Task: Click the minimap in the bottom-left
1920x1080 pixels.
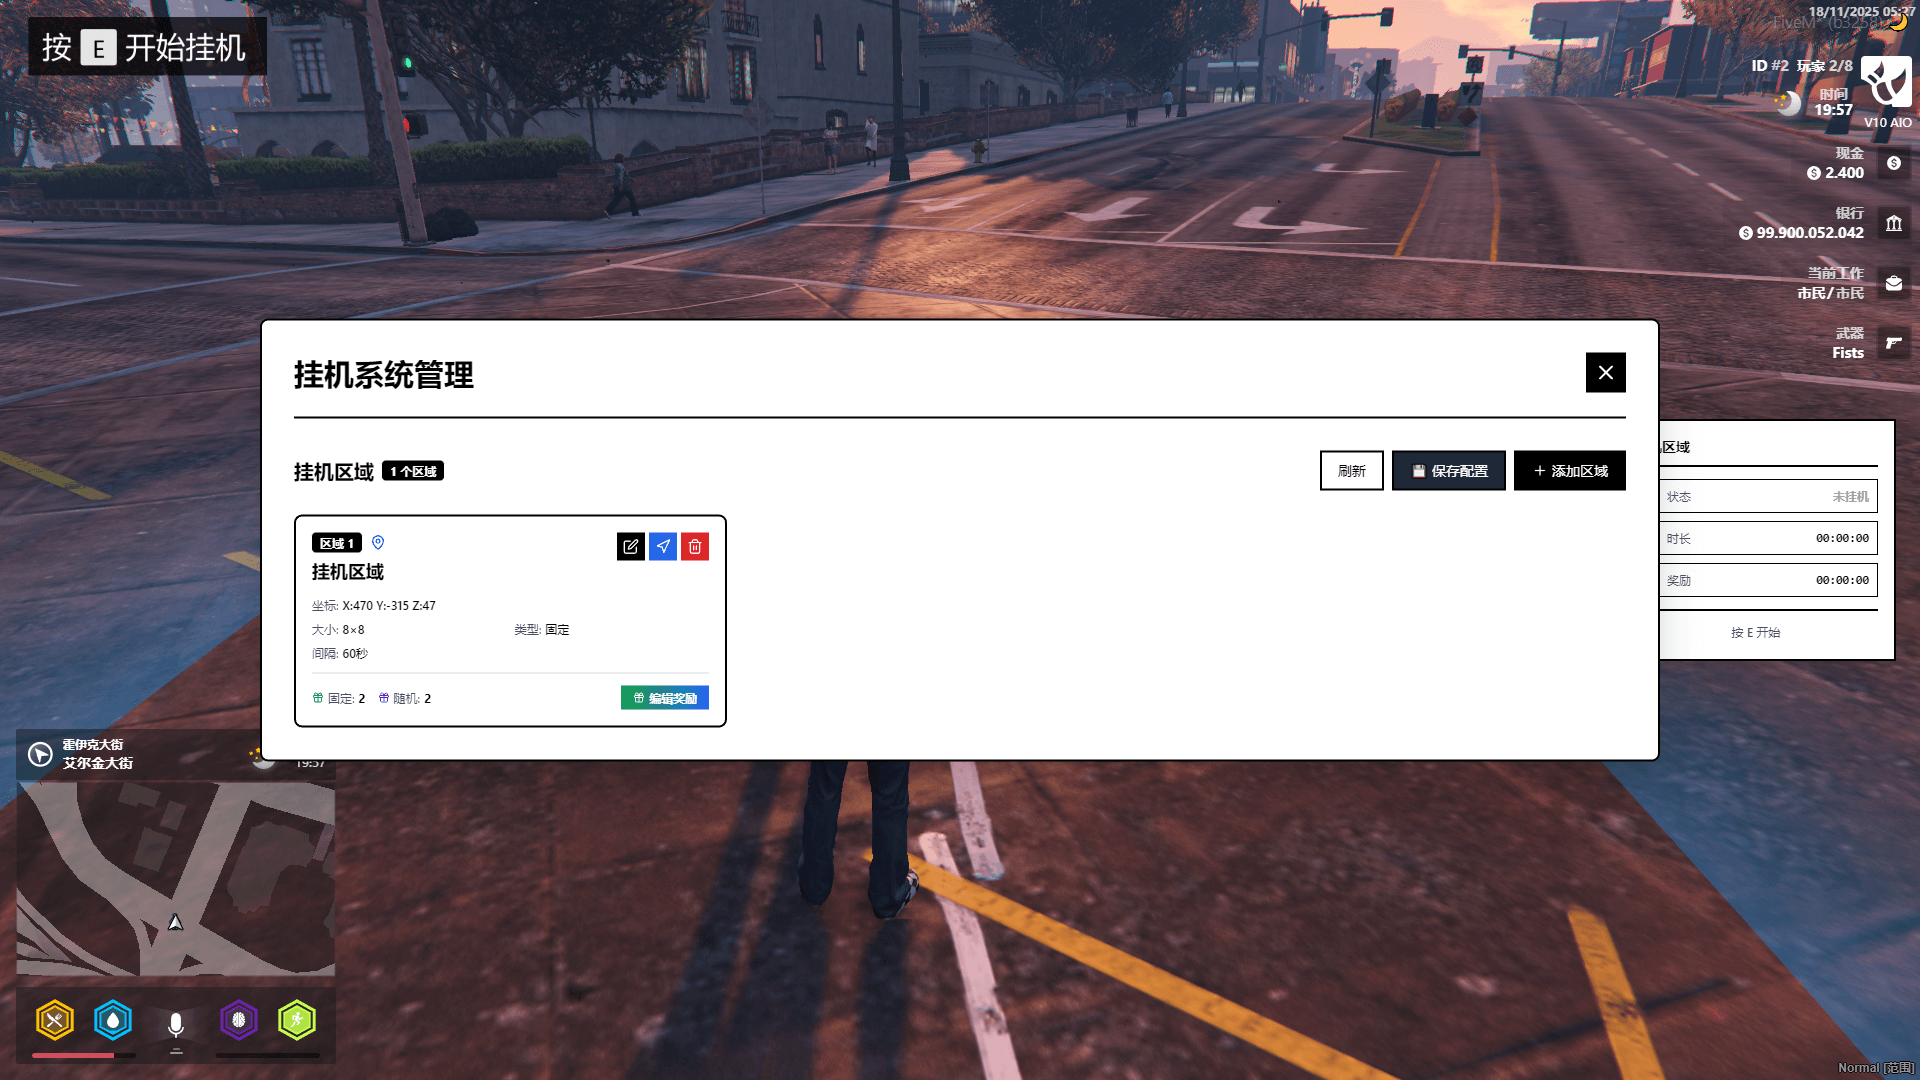Action: click(x=176, y=878)
